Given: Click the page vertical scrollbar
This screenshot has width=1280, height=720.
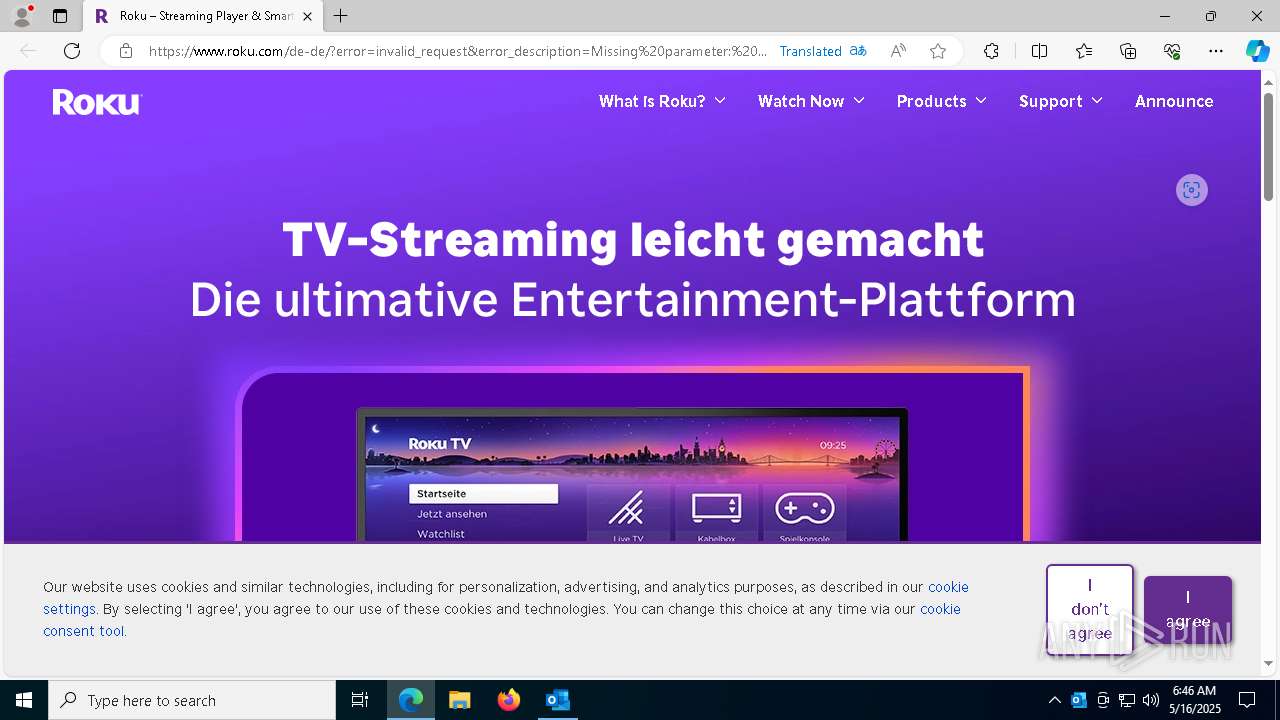Looking at the screenshot, I should coord(1269,145).
